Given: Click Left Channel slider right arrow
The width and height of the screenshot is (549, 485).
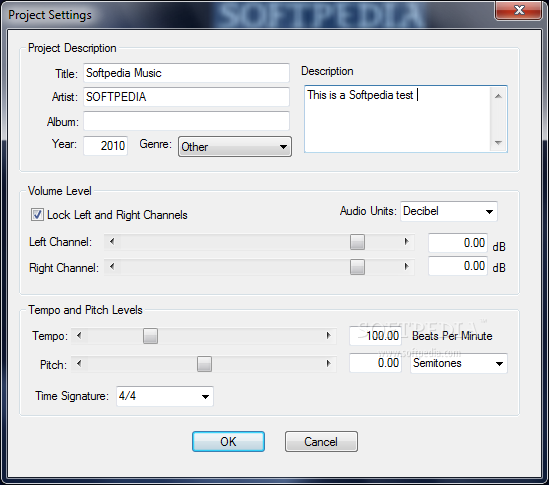Looking at the screenshot, I should (406, 242).
